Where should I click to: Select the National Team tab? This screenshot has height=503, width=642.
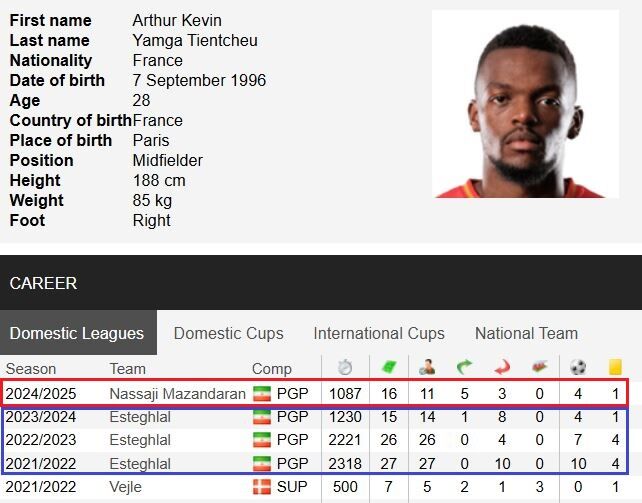526,333
